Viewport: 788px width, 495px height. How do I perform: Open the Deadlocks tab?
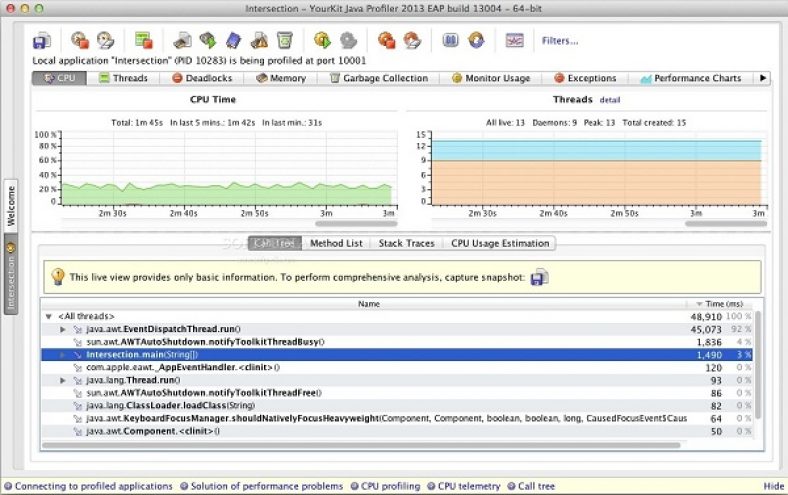(x=202, y=78)
